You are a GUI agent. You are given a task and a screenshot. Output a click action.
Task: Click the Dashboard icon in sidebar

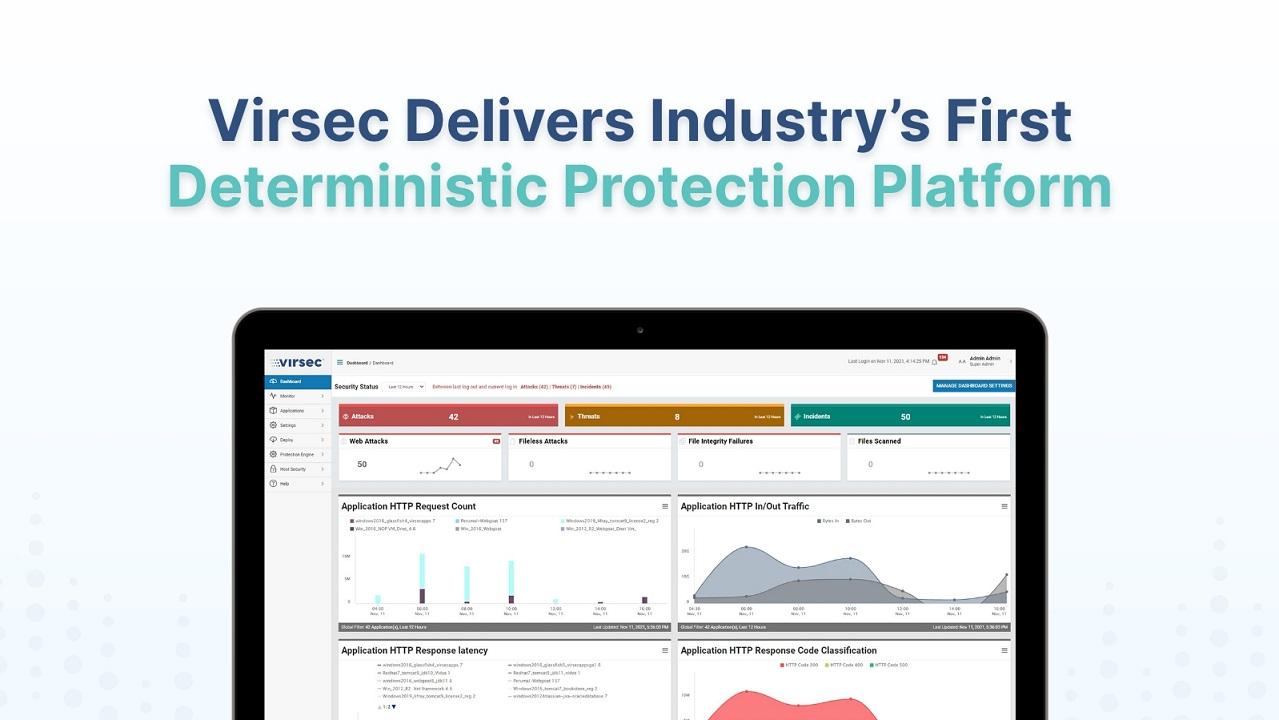tap(273, 381)
